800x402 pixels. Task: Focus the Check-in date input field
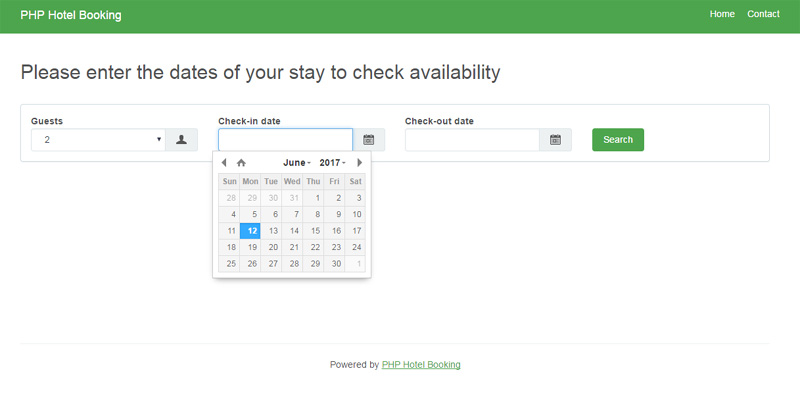point(285,140)
